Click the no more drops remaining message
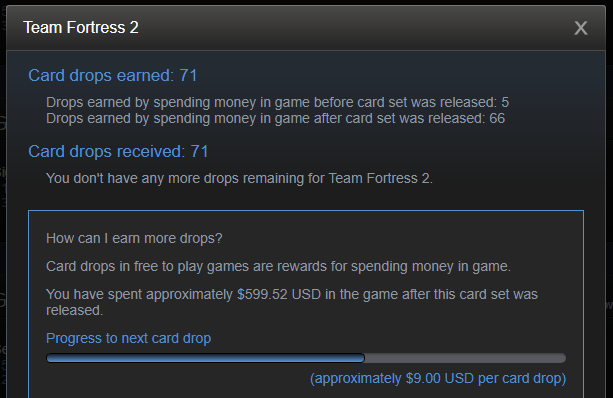The width and height of the screenshot is (613, 398). [x=239, y=178]
